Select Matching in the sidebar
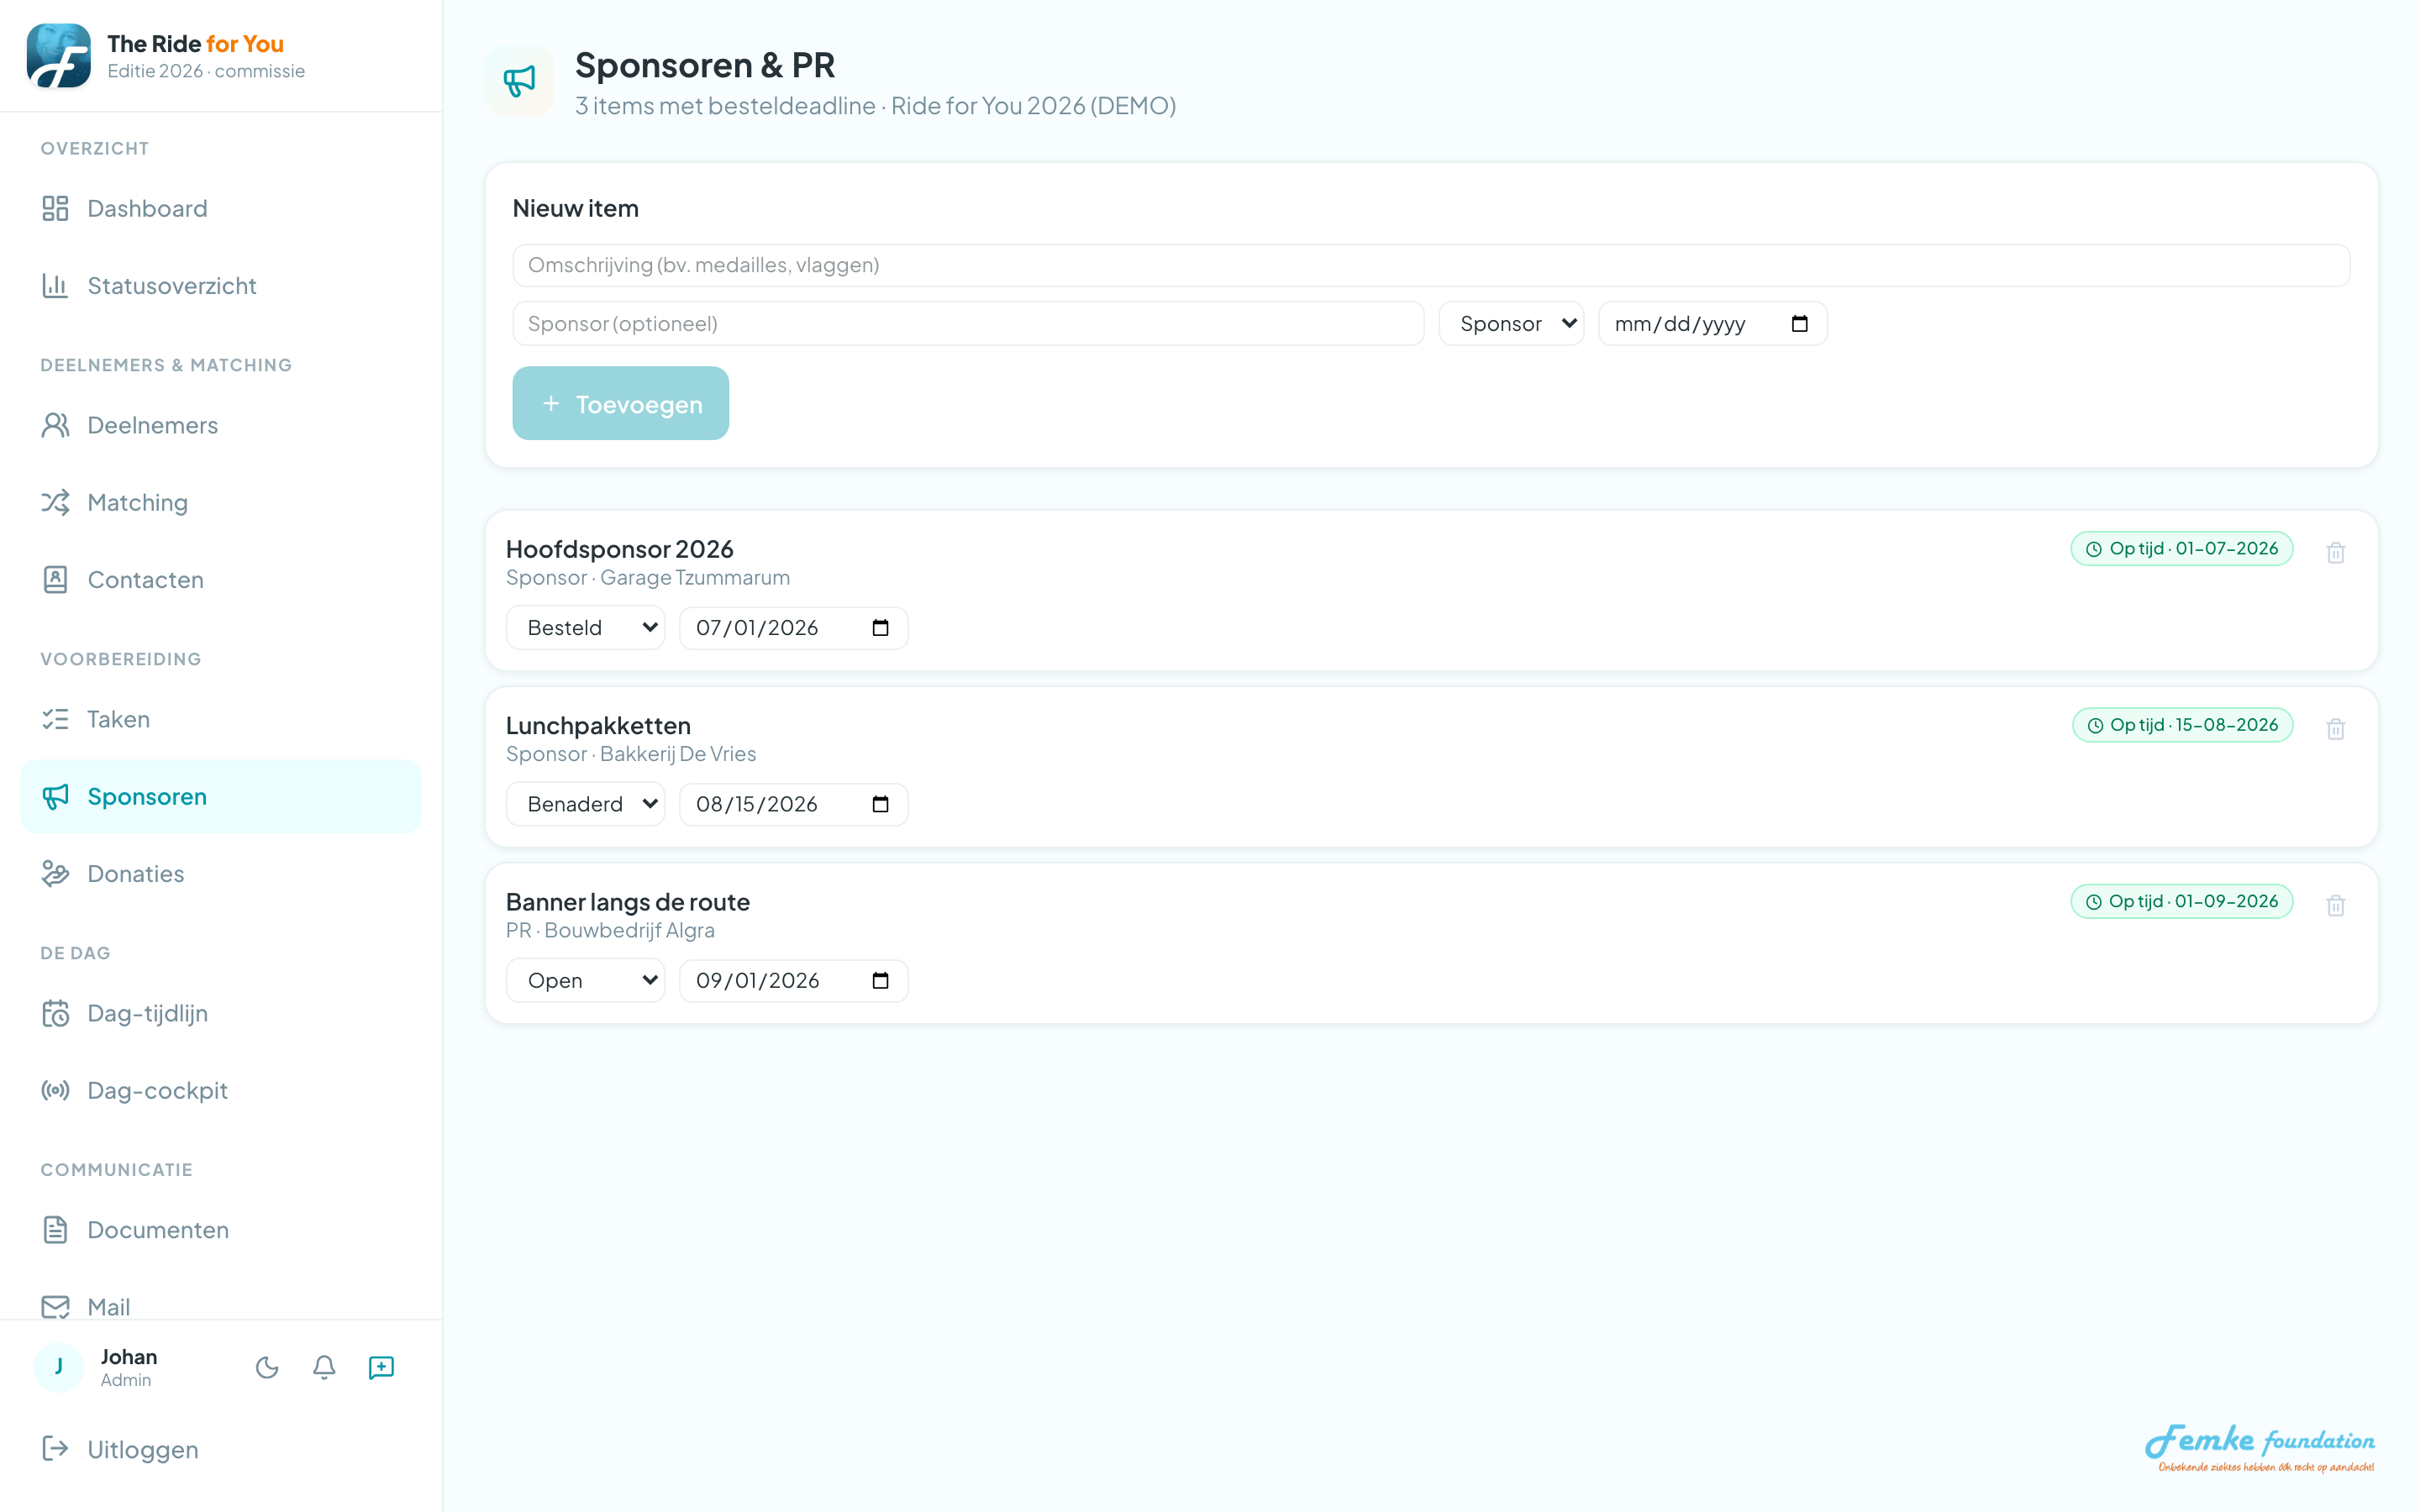The image size is (2420, 1512). tap(220, 502)
